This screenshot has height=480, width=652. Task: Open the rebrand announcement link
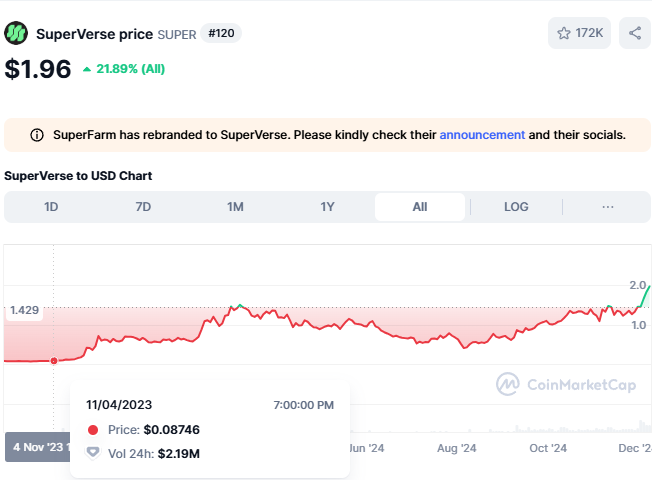[x=482, y=135]
